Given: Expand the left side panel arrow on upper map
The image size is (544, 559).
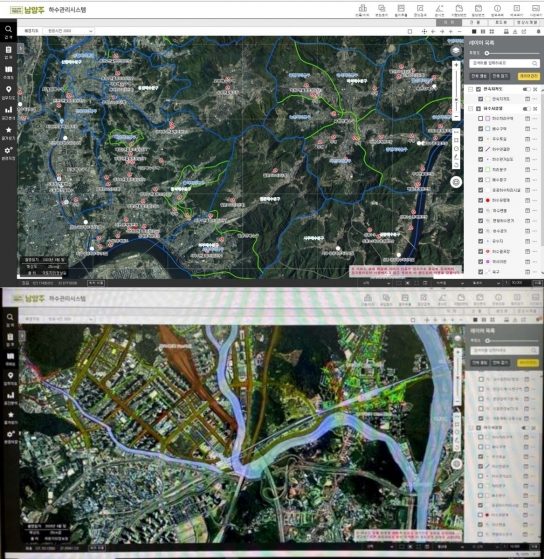Looking at the screenshot, I should (21, 48).
